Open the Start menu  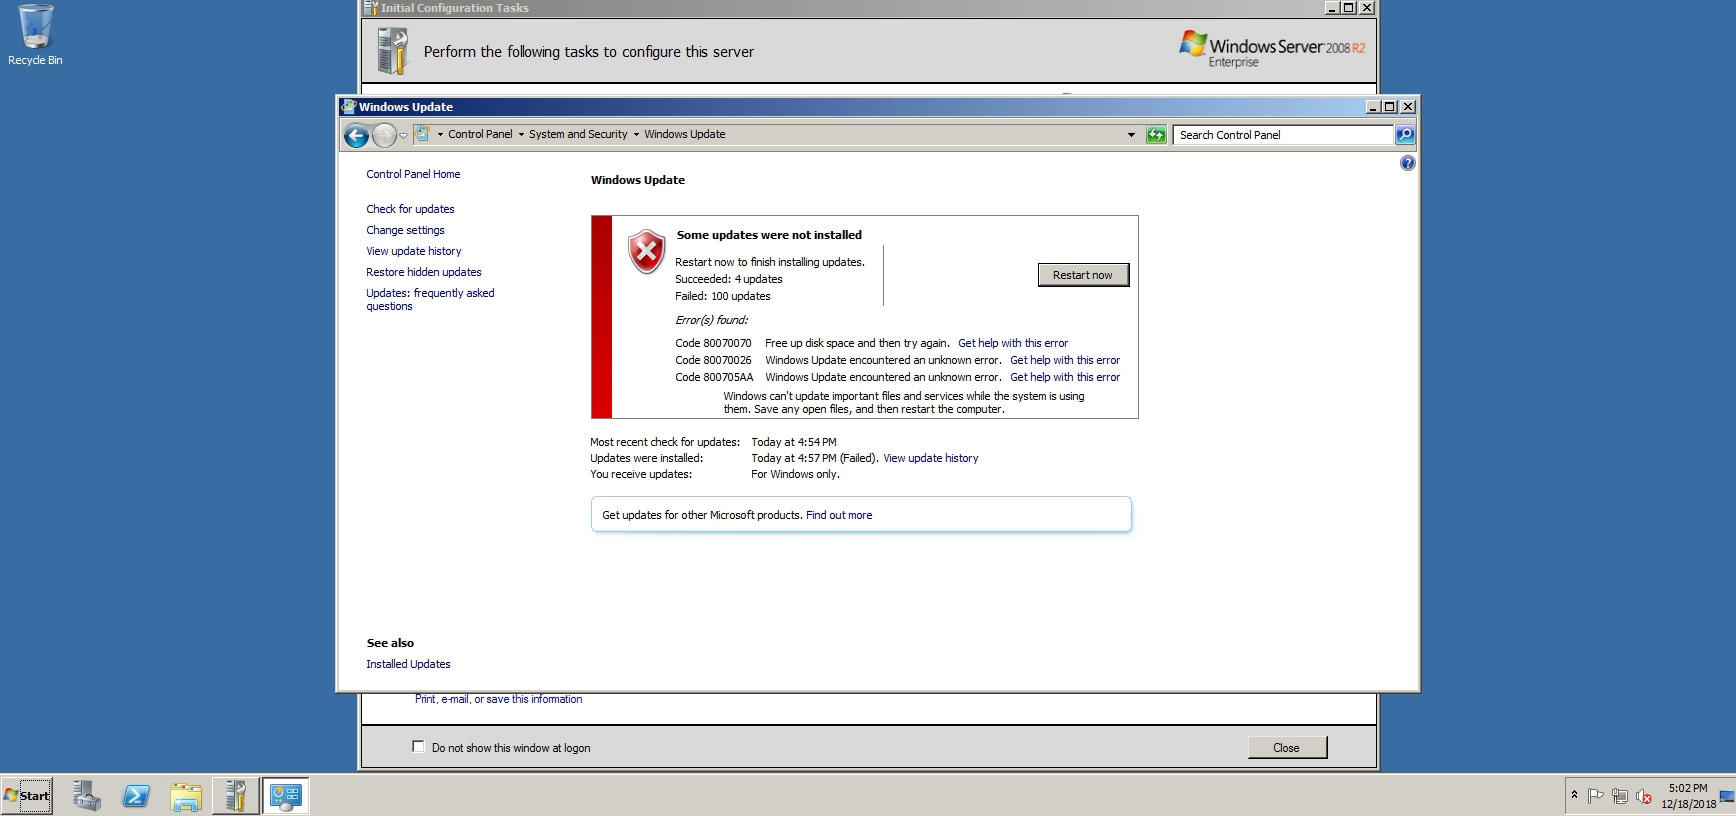pos(27,796)
